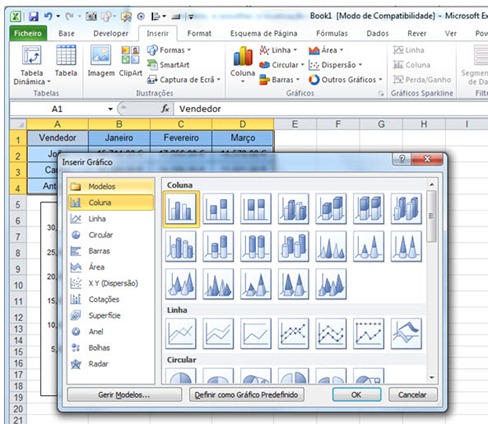This screenshot has width=488, height=424.
Task: Confirm the dialog with OK
Action: coord(356,395)
